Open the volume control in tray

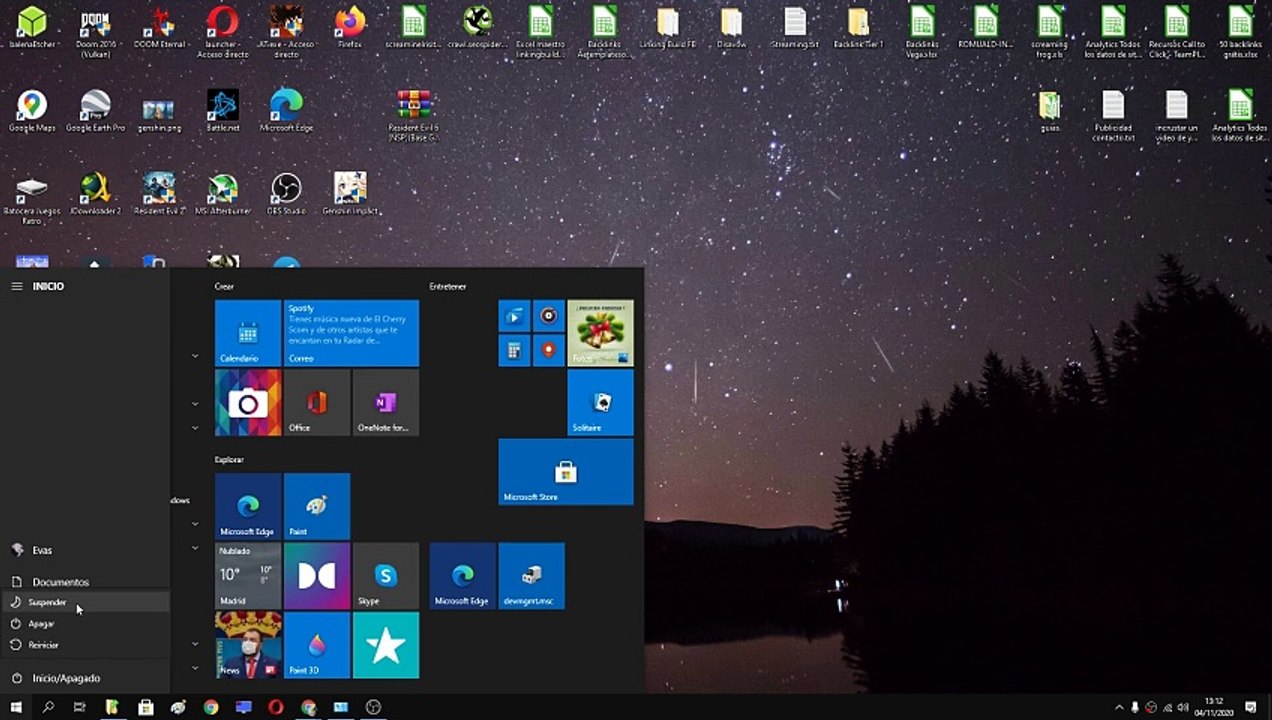1183,707
